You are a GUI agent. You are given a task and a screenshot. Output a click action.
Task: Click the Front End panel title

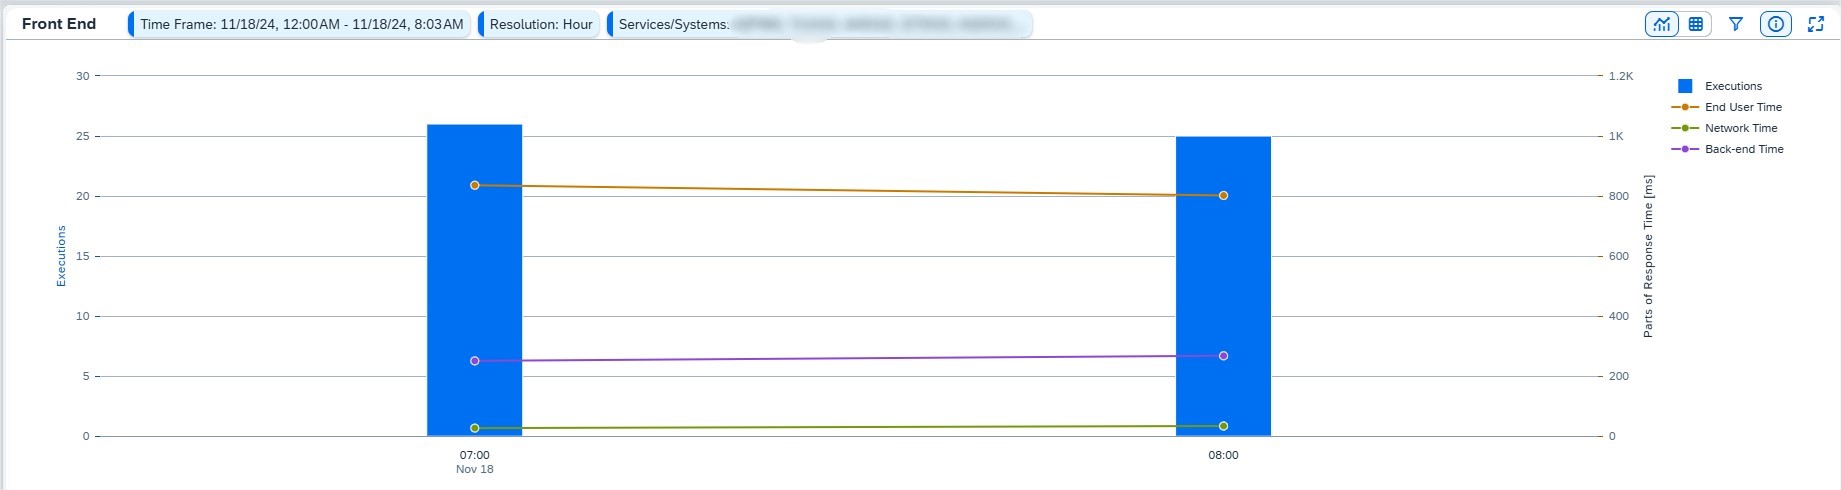[59, 24]
